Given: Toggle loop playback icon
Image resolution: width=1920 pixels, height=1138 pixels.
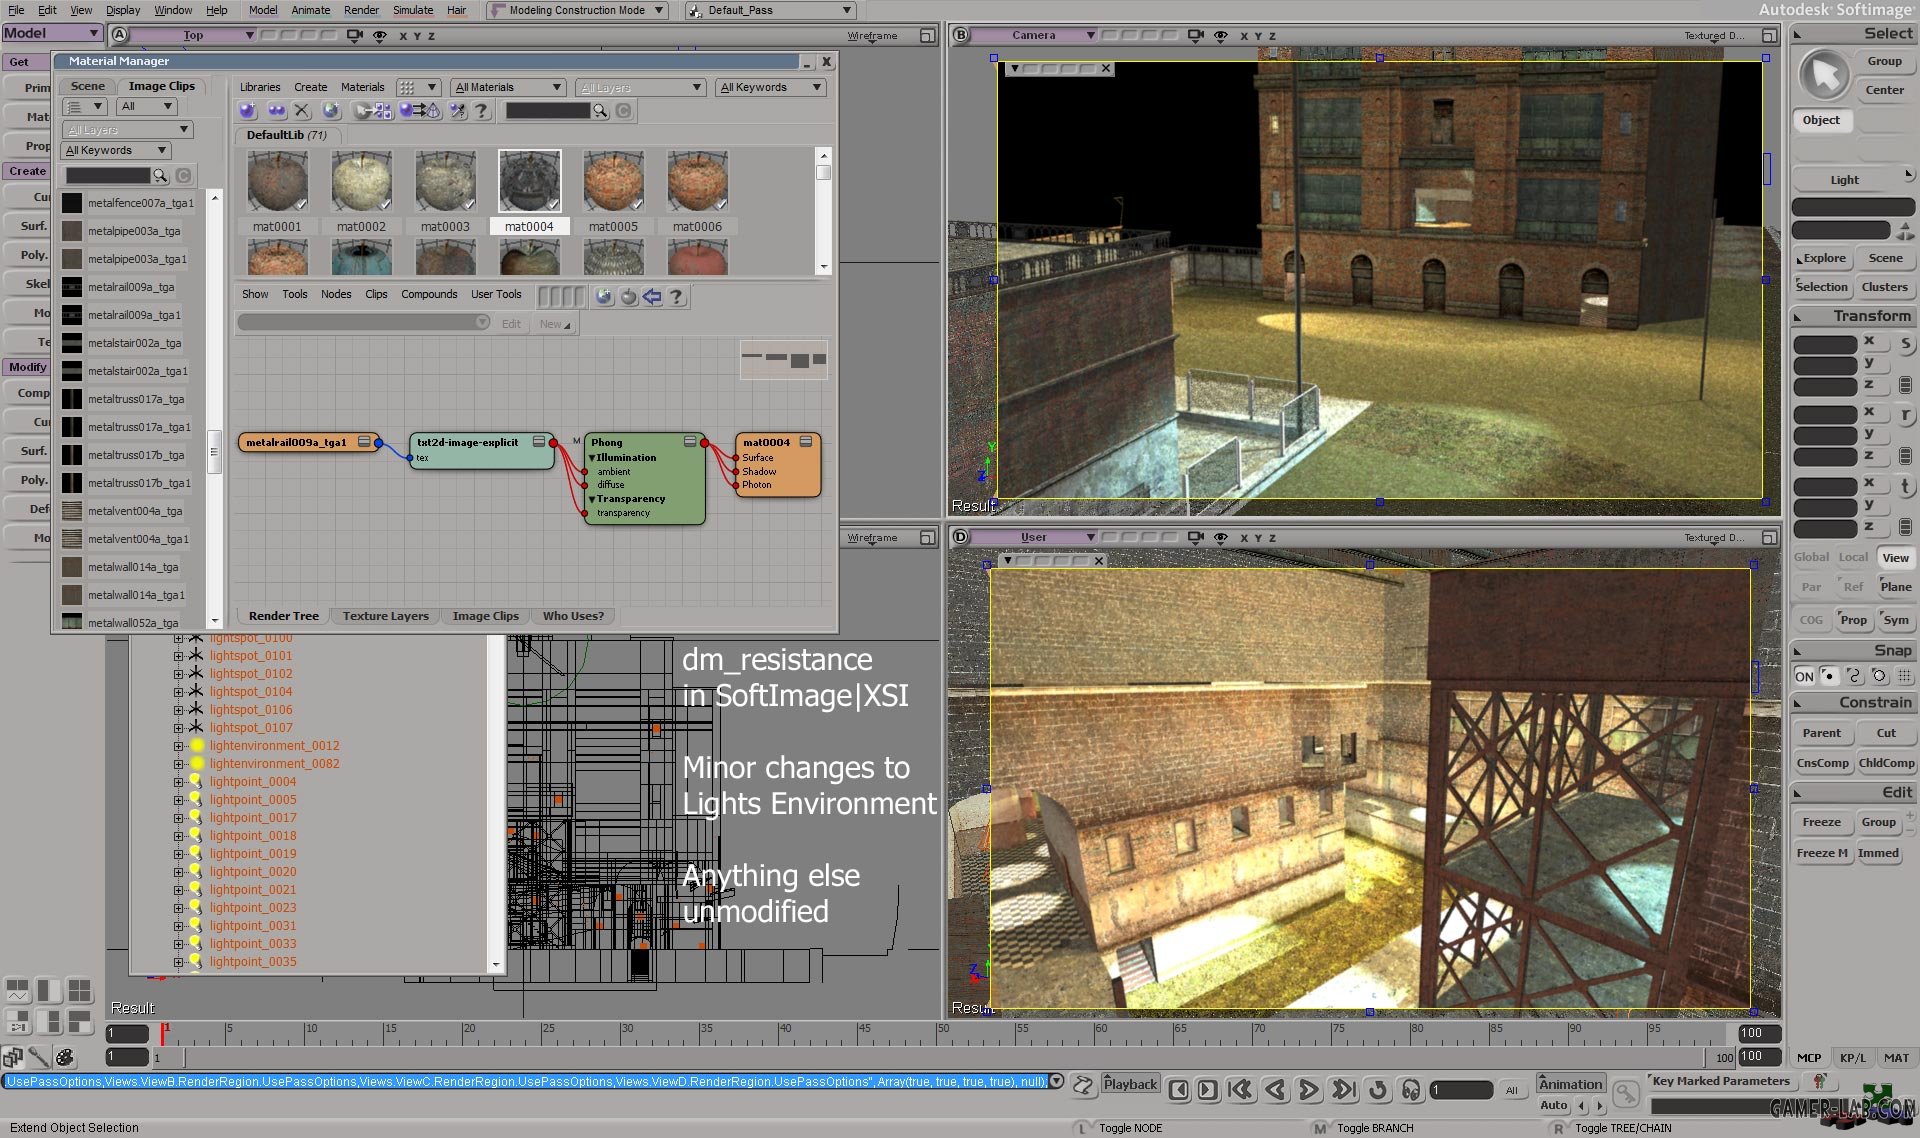Looking at the screenshot, I should click(1378, 1090).
